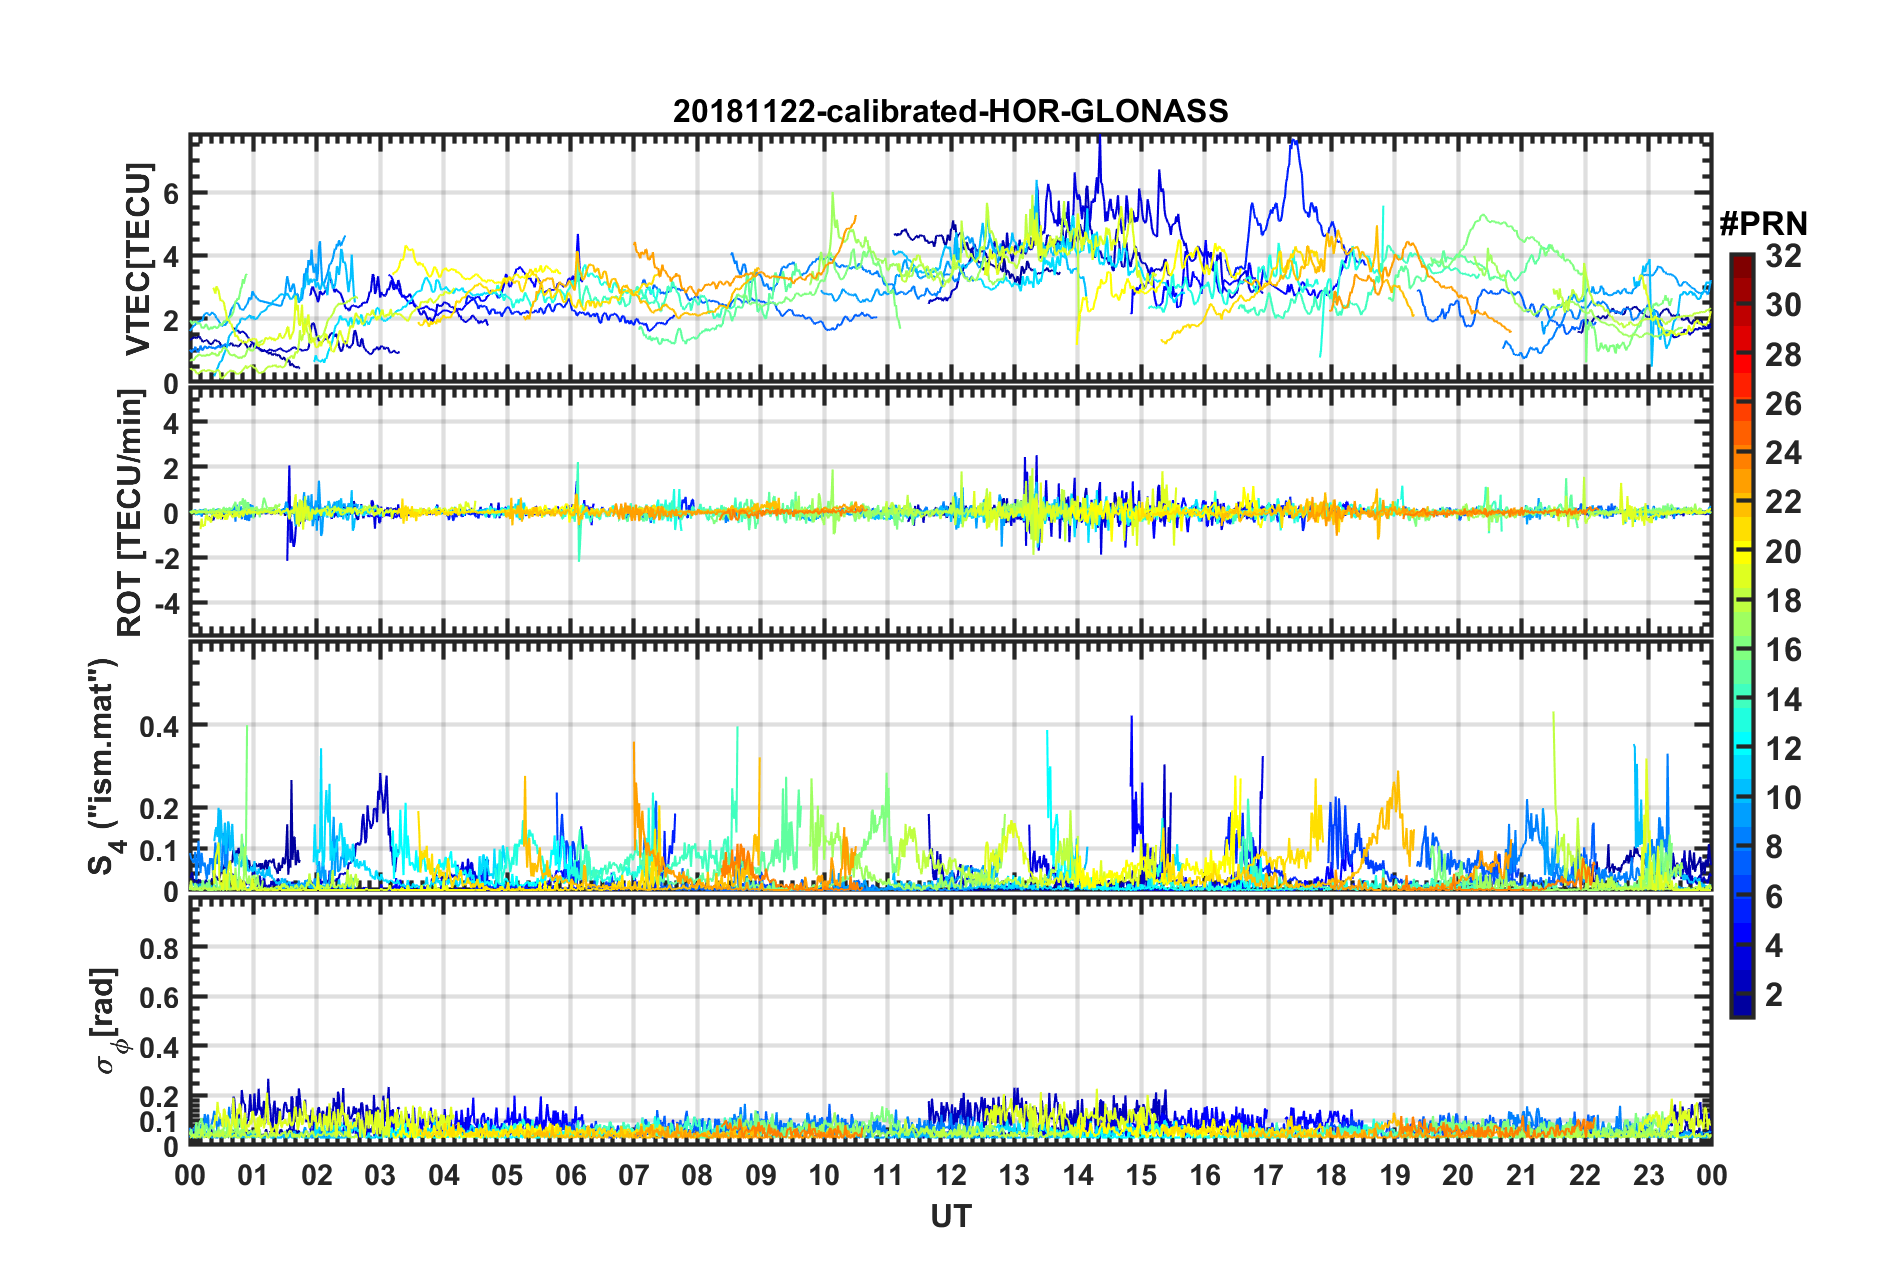Click the "09" hour tick label
Image resolution: width=1902 pixels, height=1272 pixels.
pyautogui.click(x=761, y=1175)
